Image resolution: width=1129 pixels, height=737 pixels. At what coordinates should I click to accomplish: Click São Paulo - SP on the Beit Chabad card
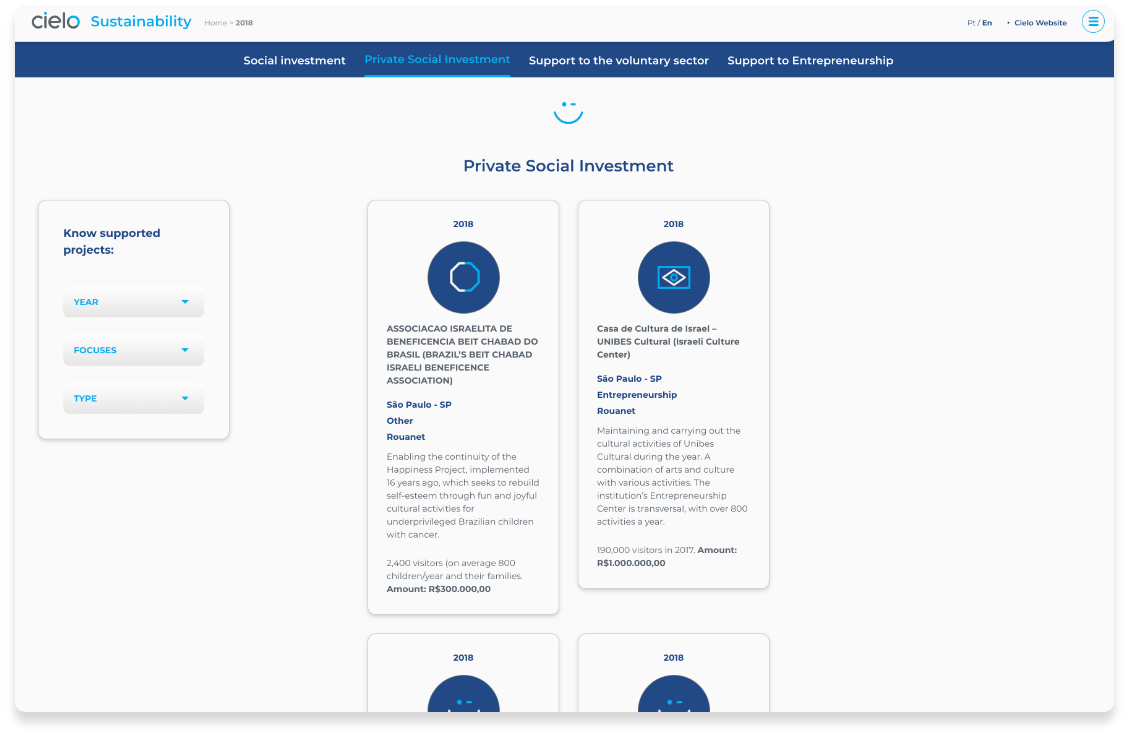click(419, 405)
